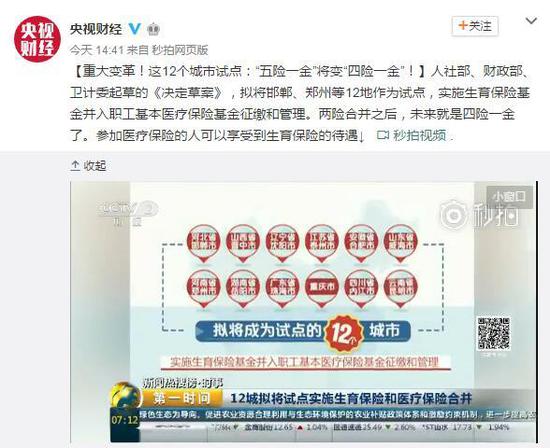Click the CCTV logo watermark in video
This screenshot has height=448, width=550.
127,213
